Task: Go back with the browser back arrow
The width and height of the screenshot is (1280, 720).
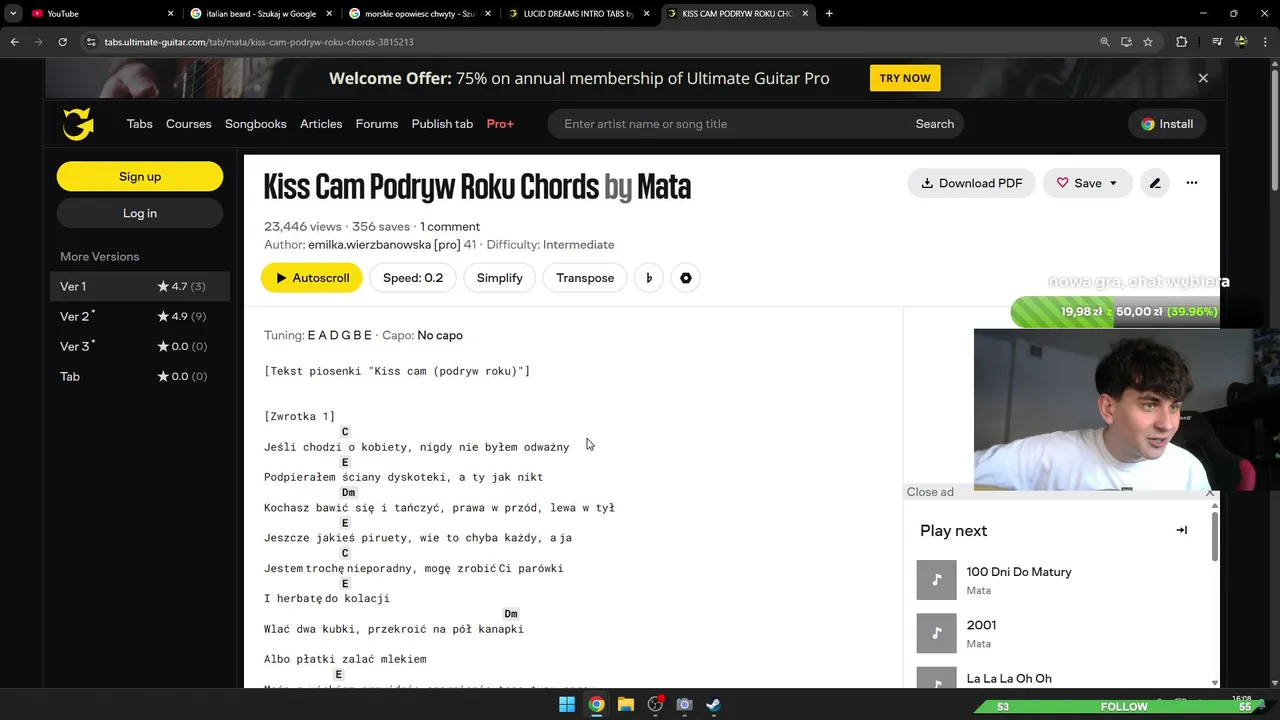Action: coord(14,42)
